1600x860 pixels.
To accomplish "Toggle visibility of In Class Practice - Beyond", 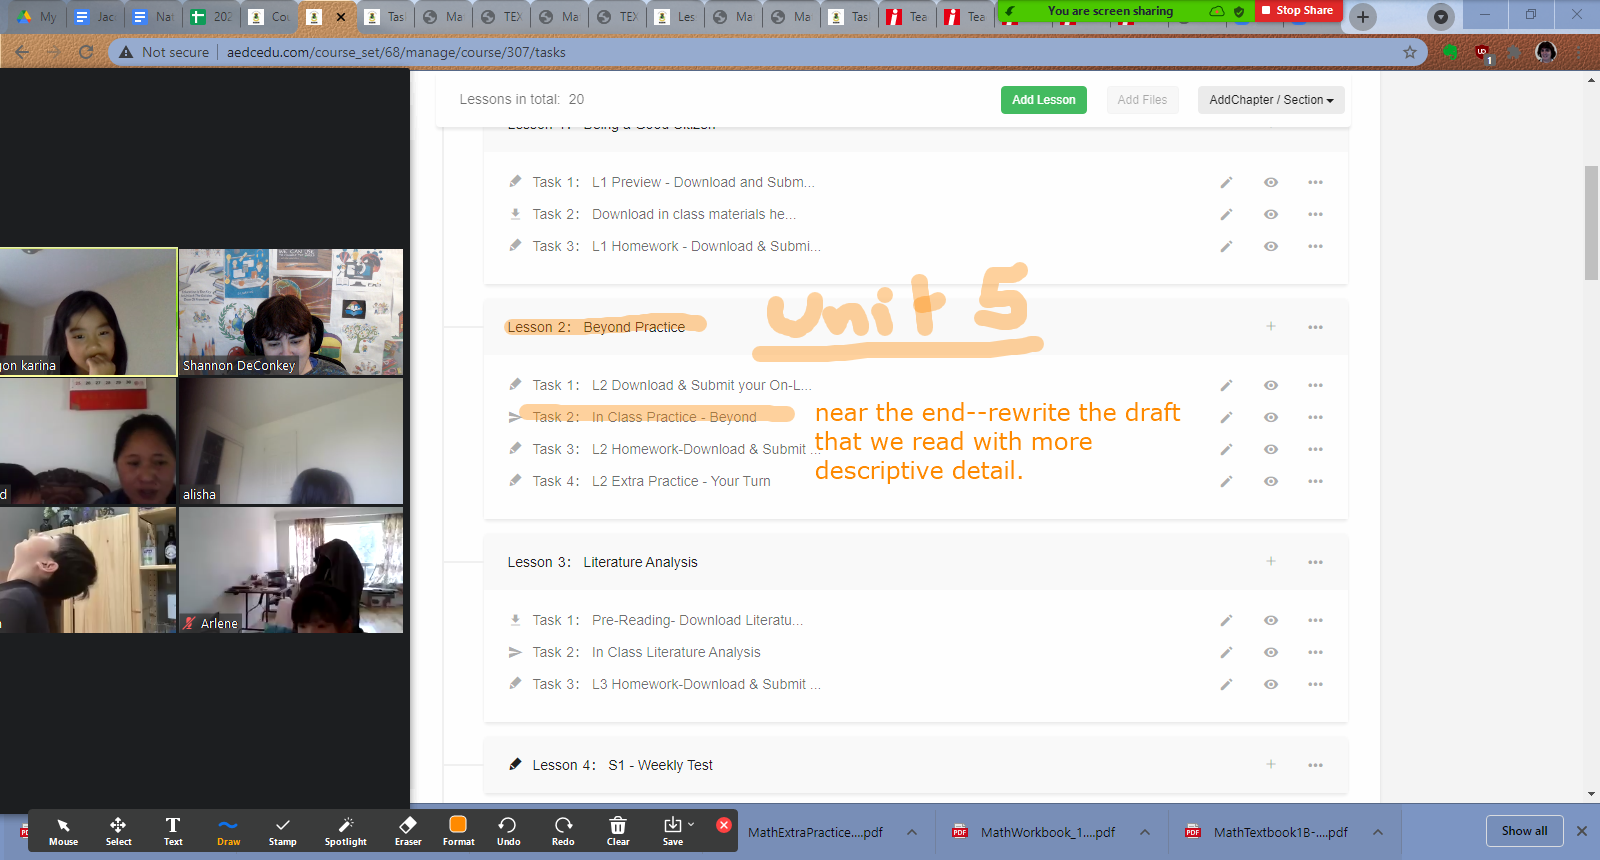I will 1271,417.
